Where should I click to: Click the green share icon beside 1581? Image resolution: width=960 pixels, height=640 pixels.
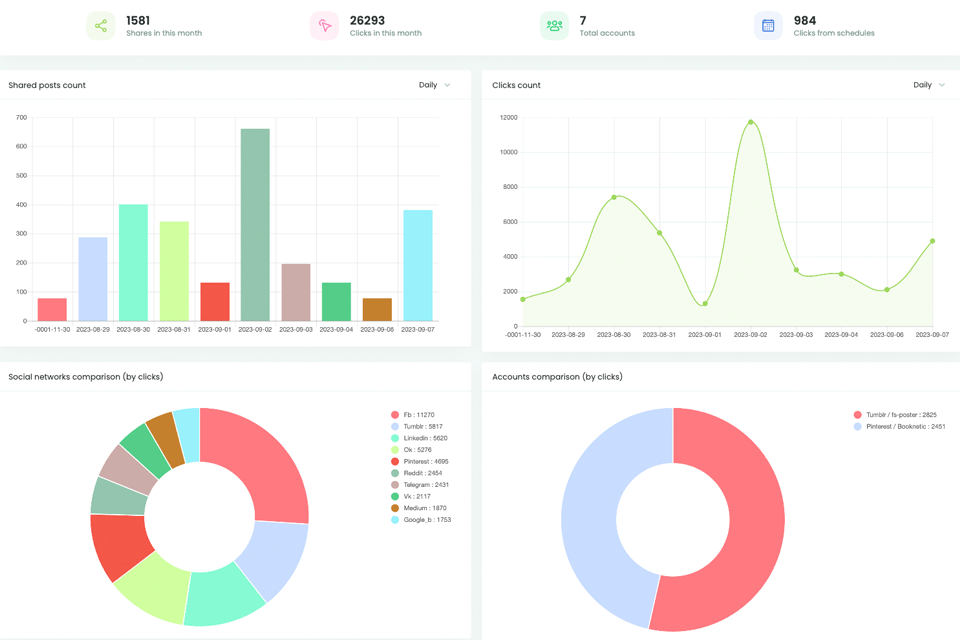point(101,26)
